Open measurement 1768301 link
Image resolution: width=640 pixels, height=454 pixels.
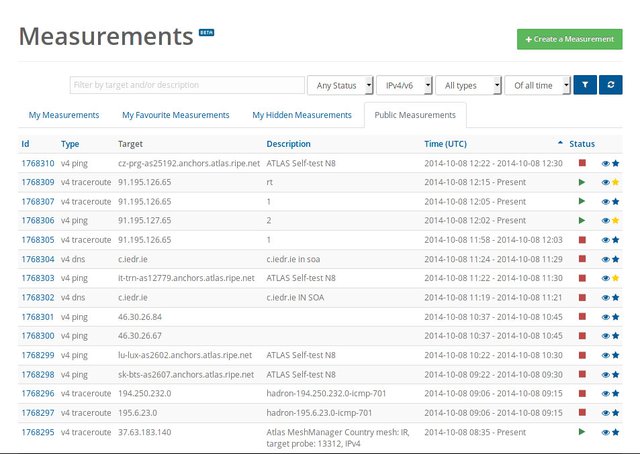click(38, 317)
